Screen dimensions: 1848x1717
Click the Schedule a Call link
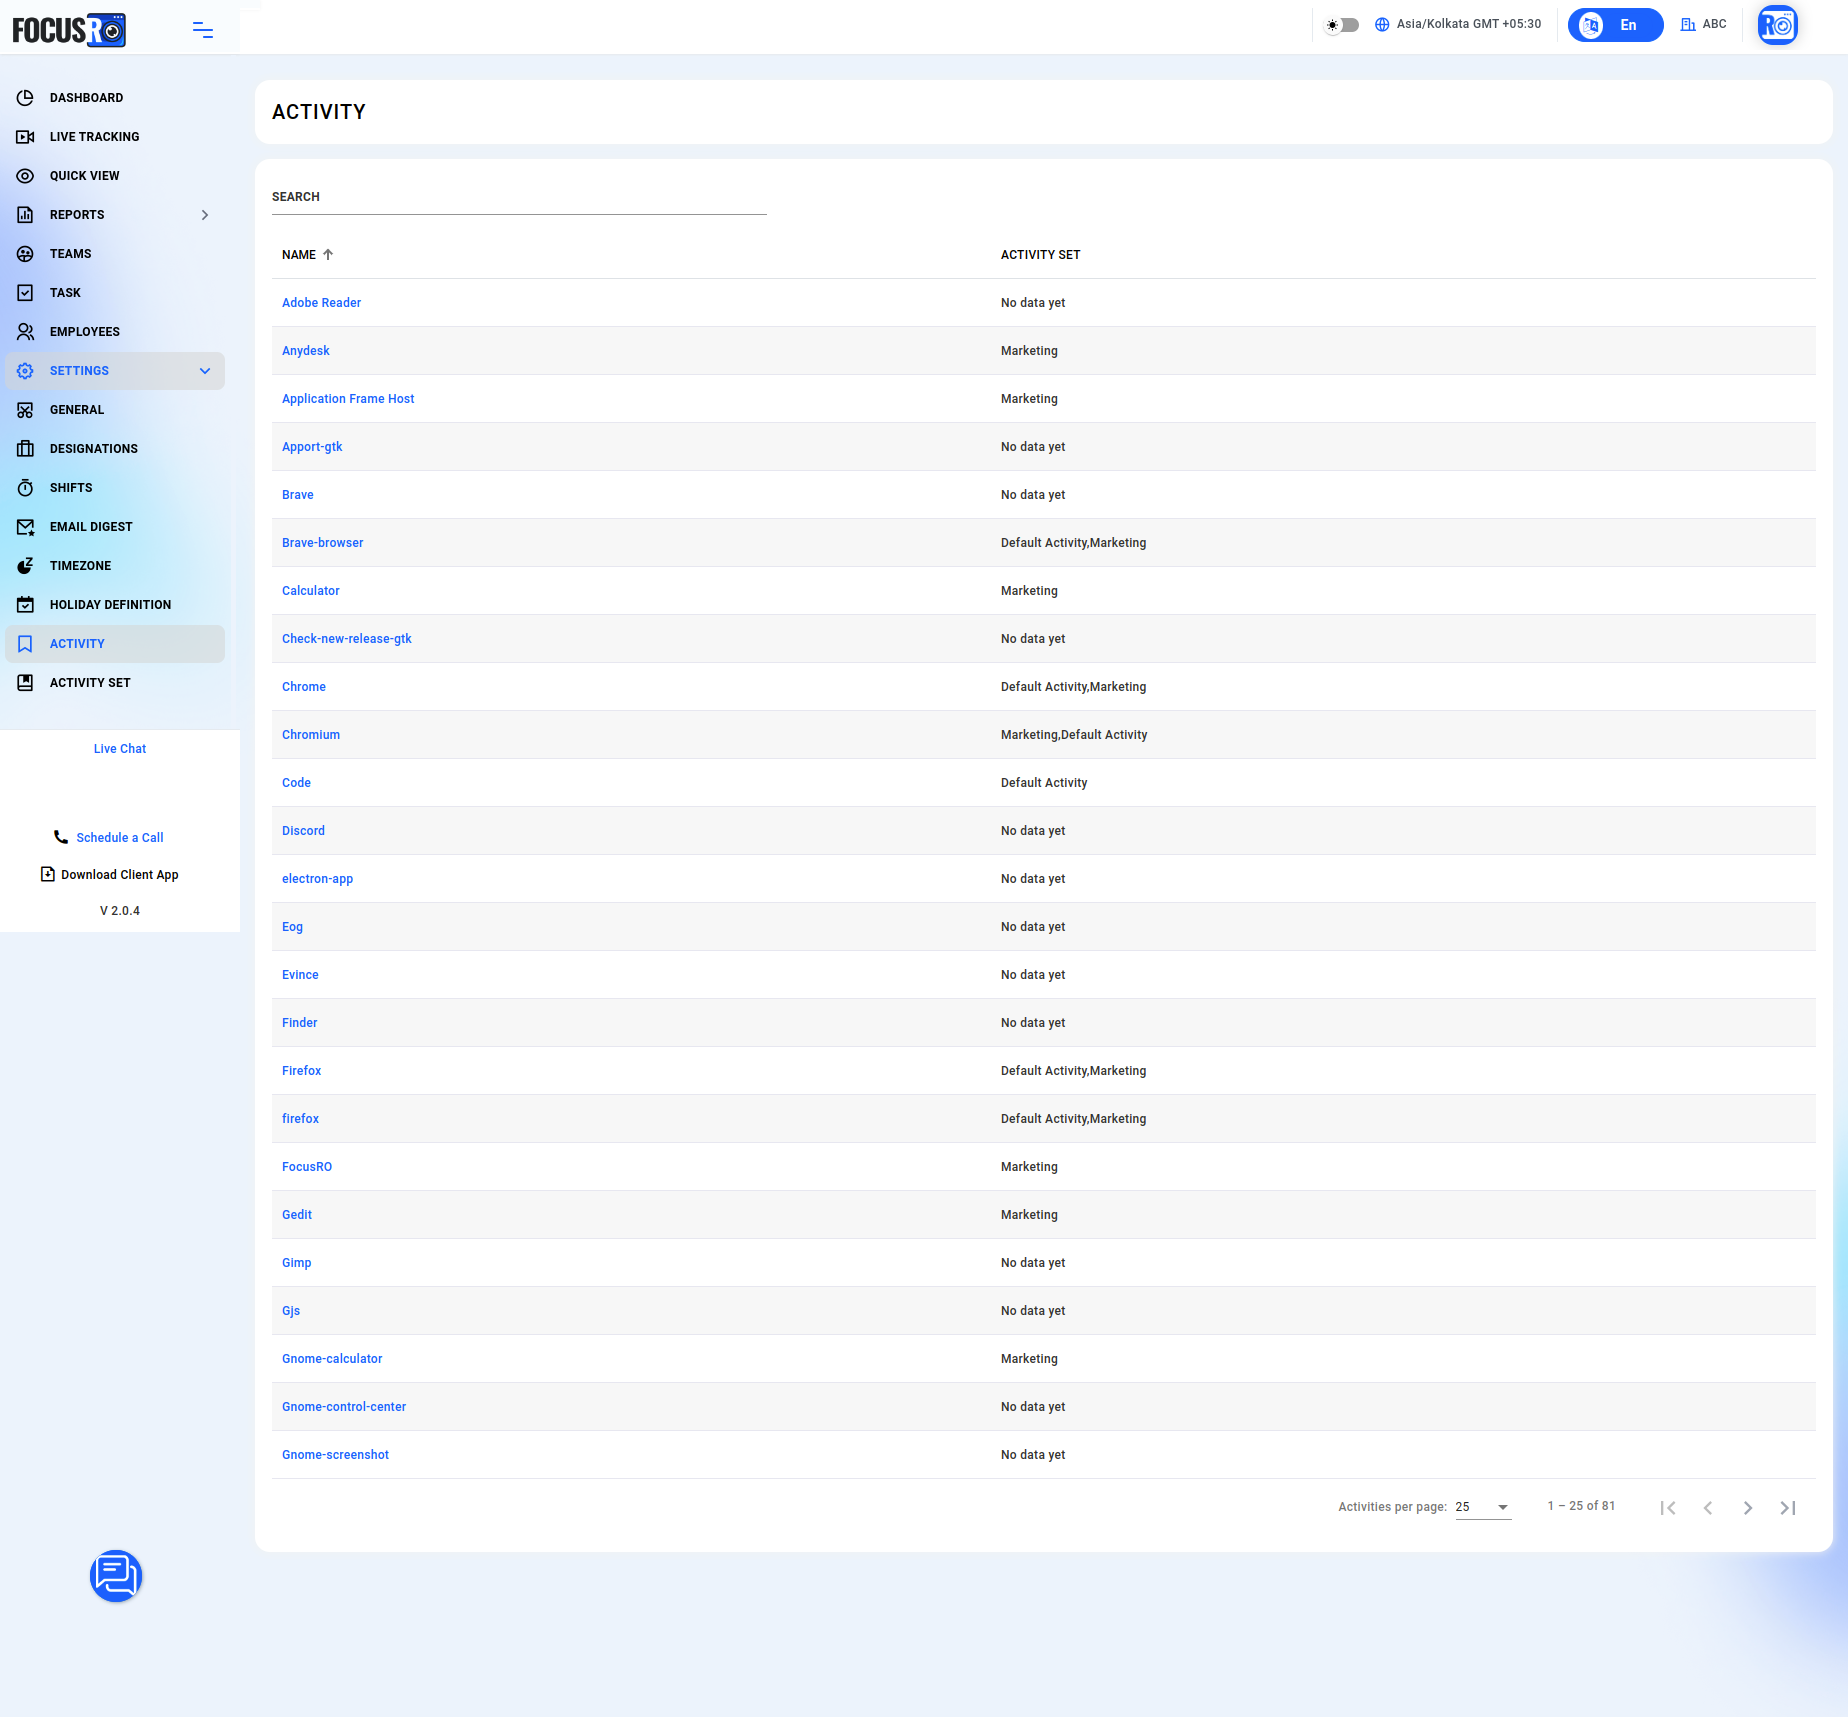point(120,838)
